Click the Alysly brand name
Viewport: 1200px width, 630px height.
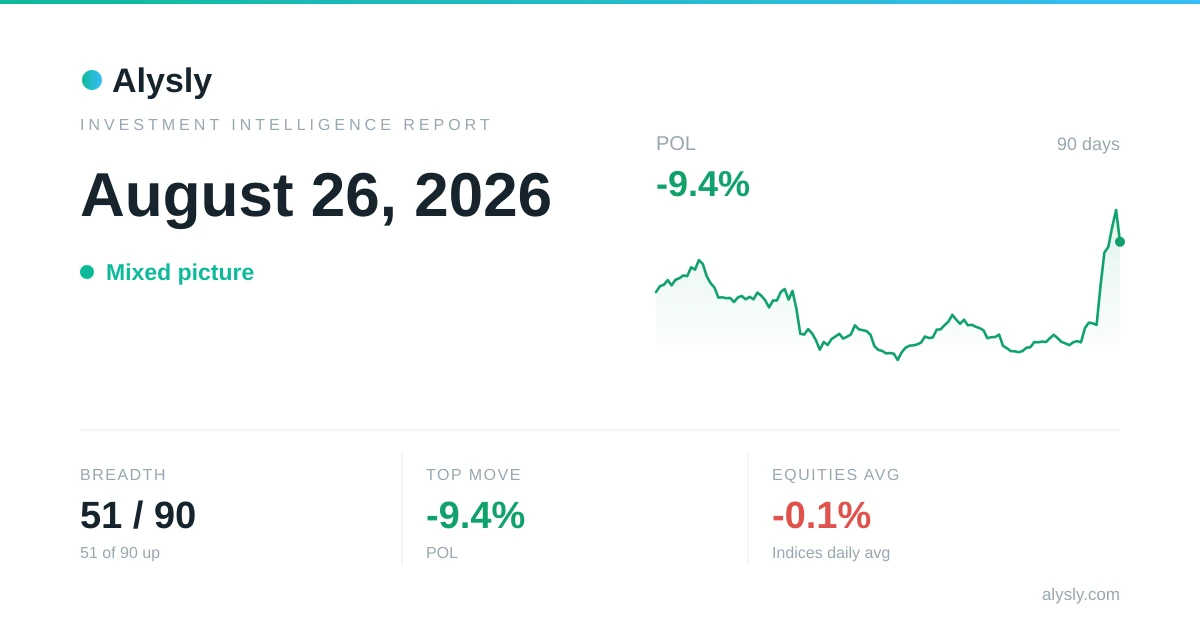click(x=162, y=80)
